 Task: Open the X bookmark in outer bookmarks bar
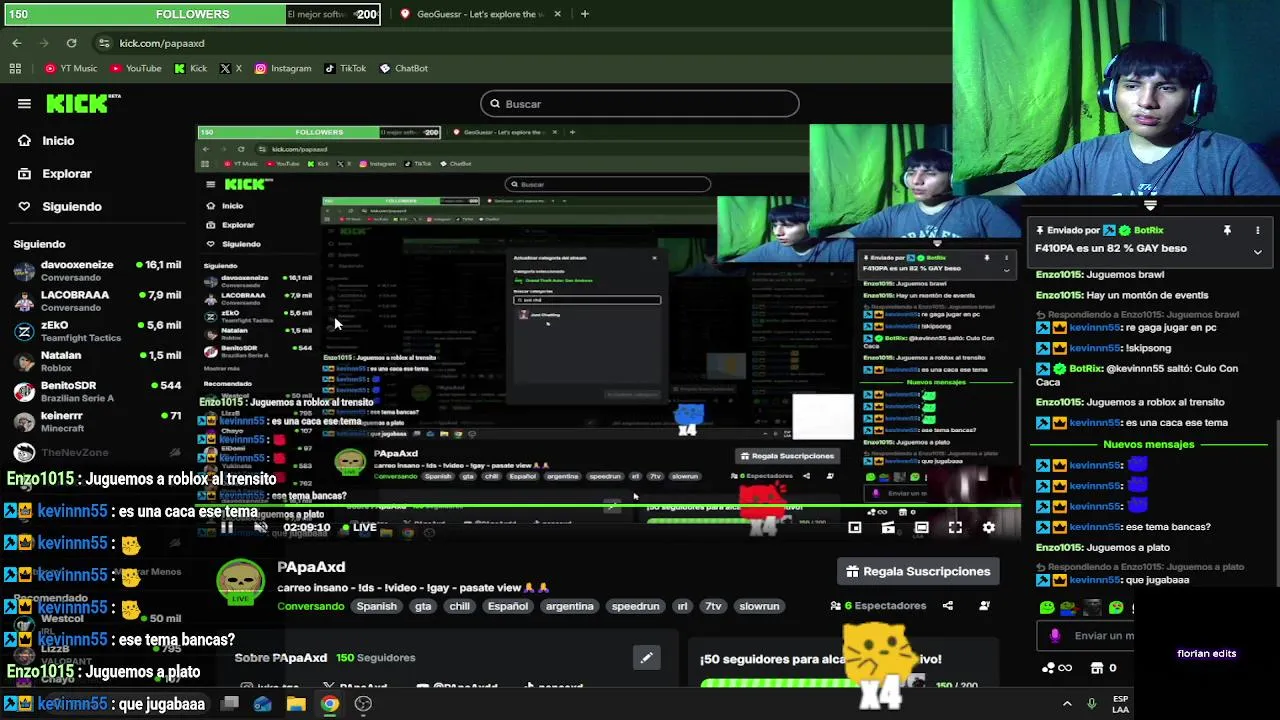(x=231, y=68)
